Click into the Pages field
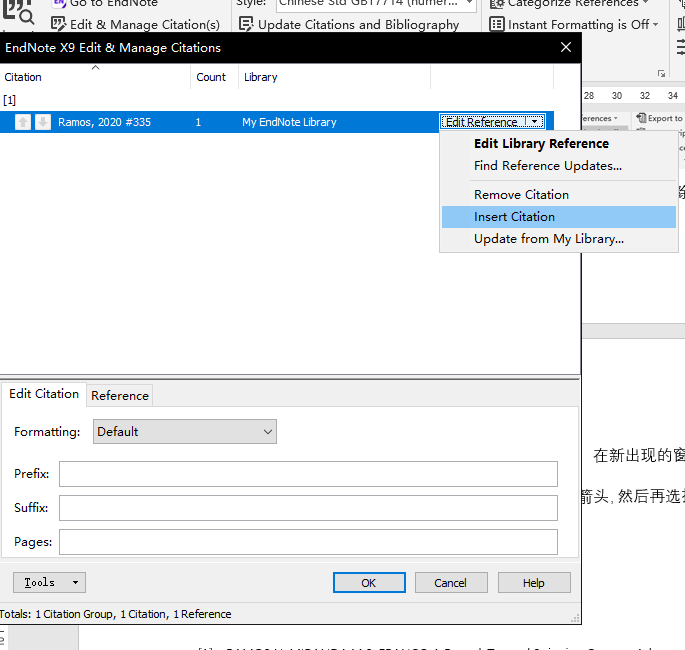Image resolution: width=685 pixels, height=650 pixels. coord(308,542)
